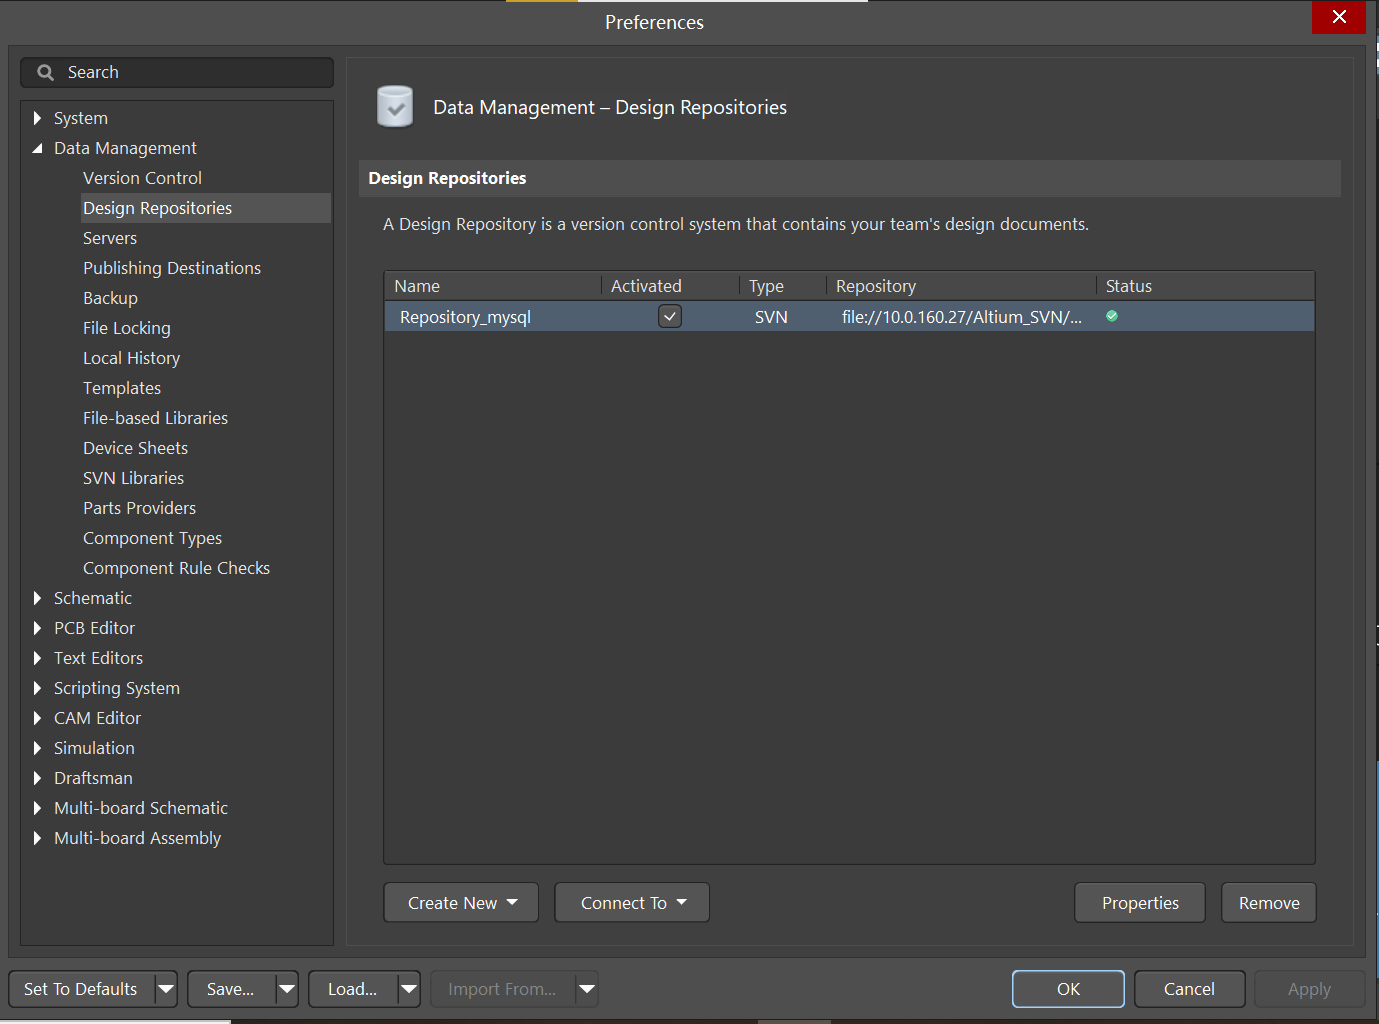This screenshot has width=1379, height=1024.
Task: Click the Set To Defaults button
Action: pyautogui.click(x=81, y=989)
